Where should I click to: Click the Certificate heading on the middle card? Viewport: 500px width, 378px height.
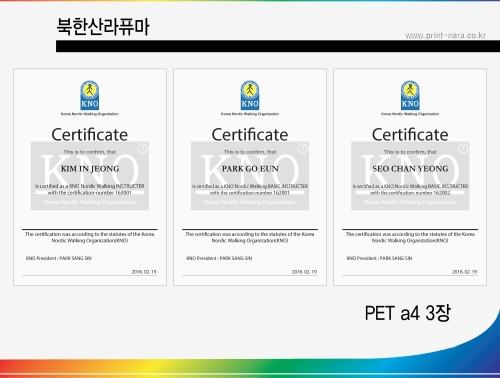tap(250, 135)
